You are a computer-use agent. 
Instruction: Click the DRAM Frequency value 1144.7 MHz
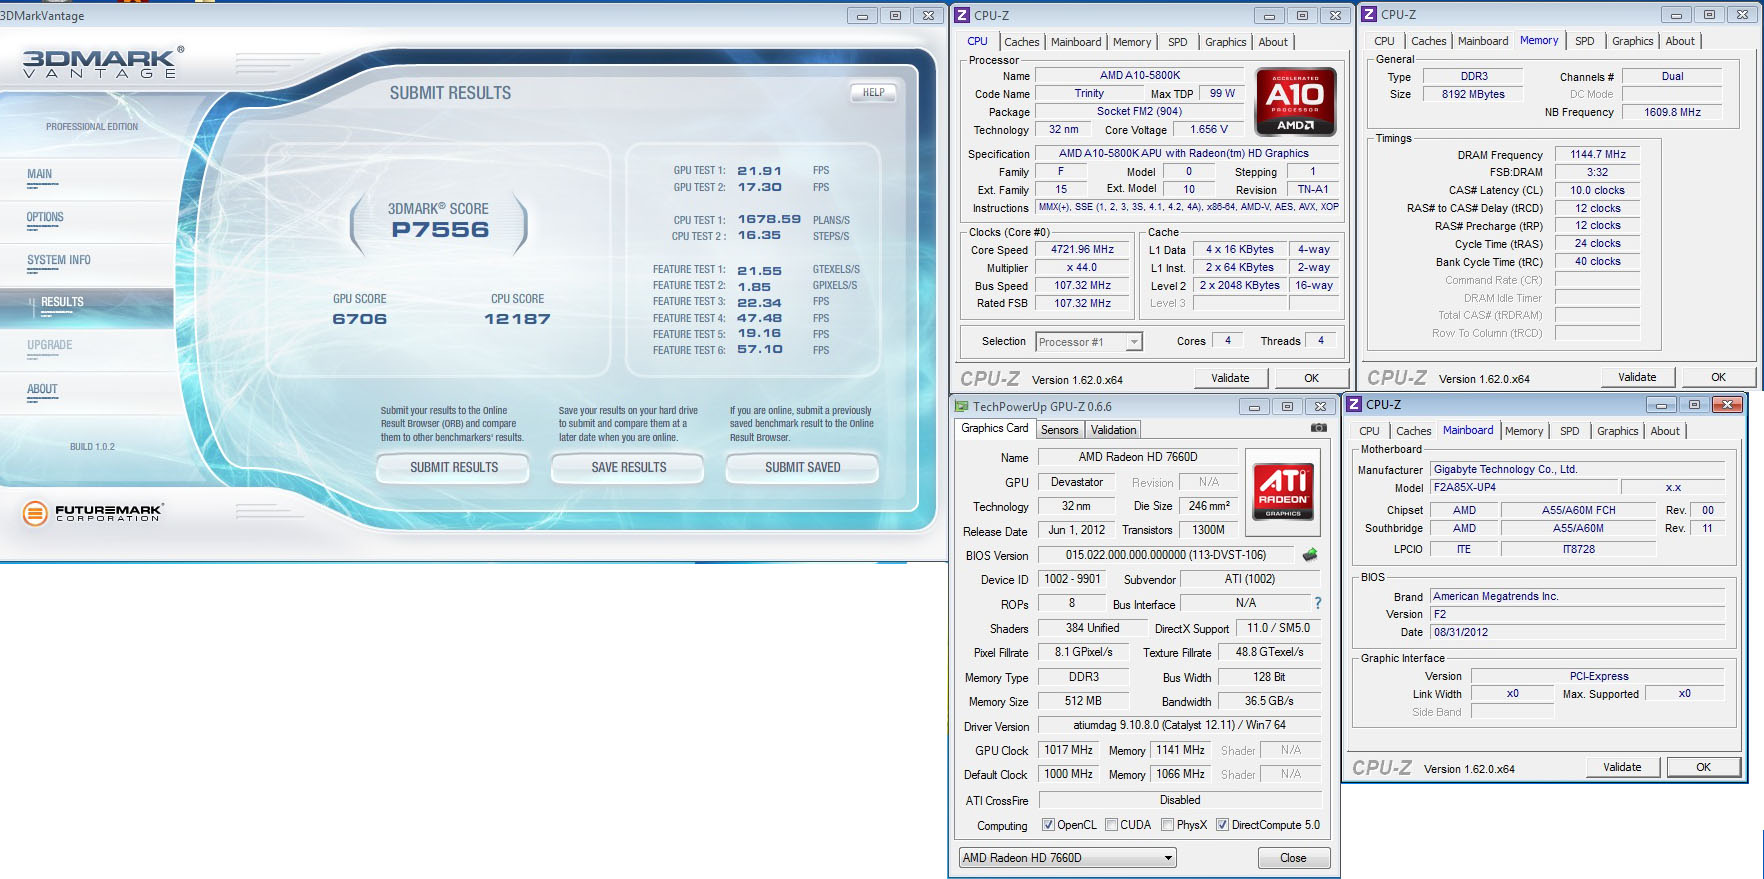[x=1598, y=154]
